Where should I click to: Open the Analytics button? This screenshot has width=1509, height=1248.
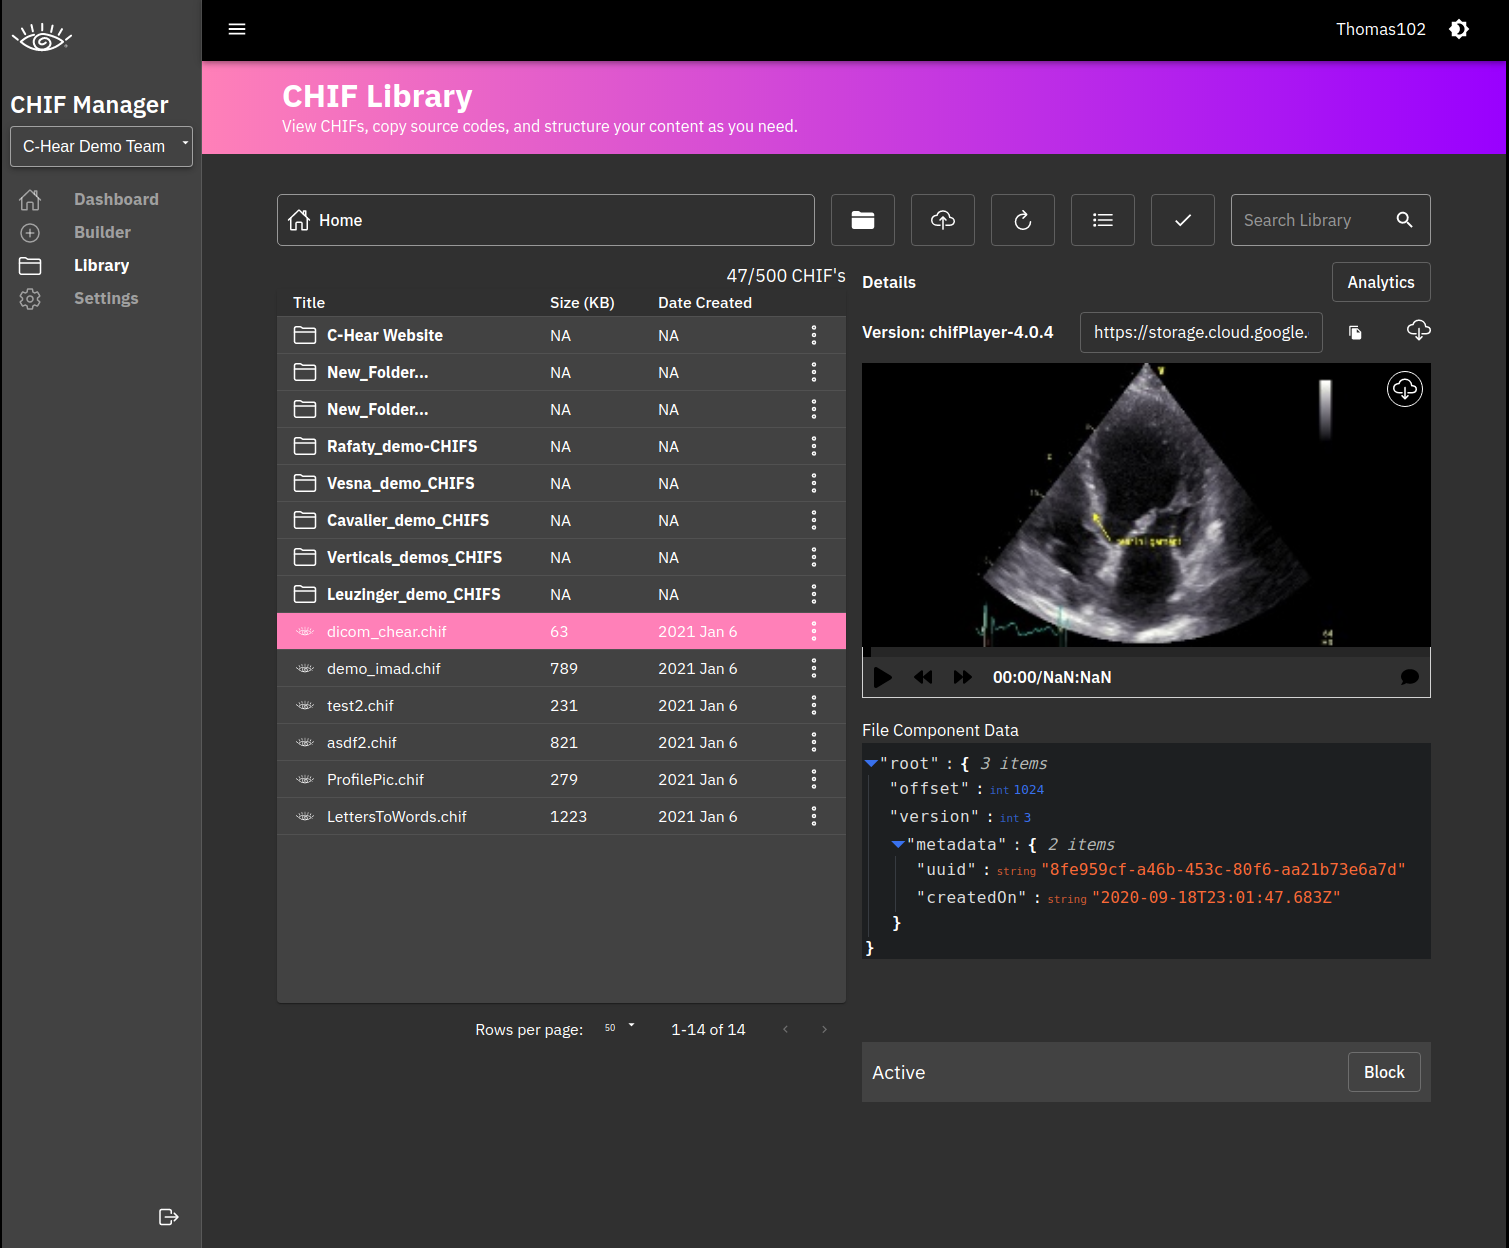pyautogui.click(x=1381, y=282)
